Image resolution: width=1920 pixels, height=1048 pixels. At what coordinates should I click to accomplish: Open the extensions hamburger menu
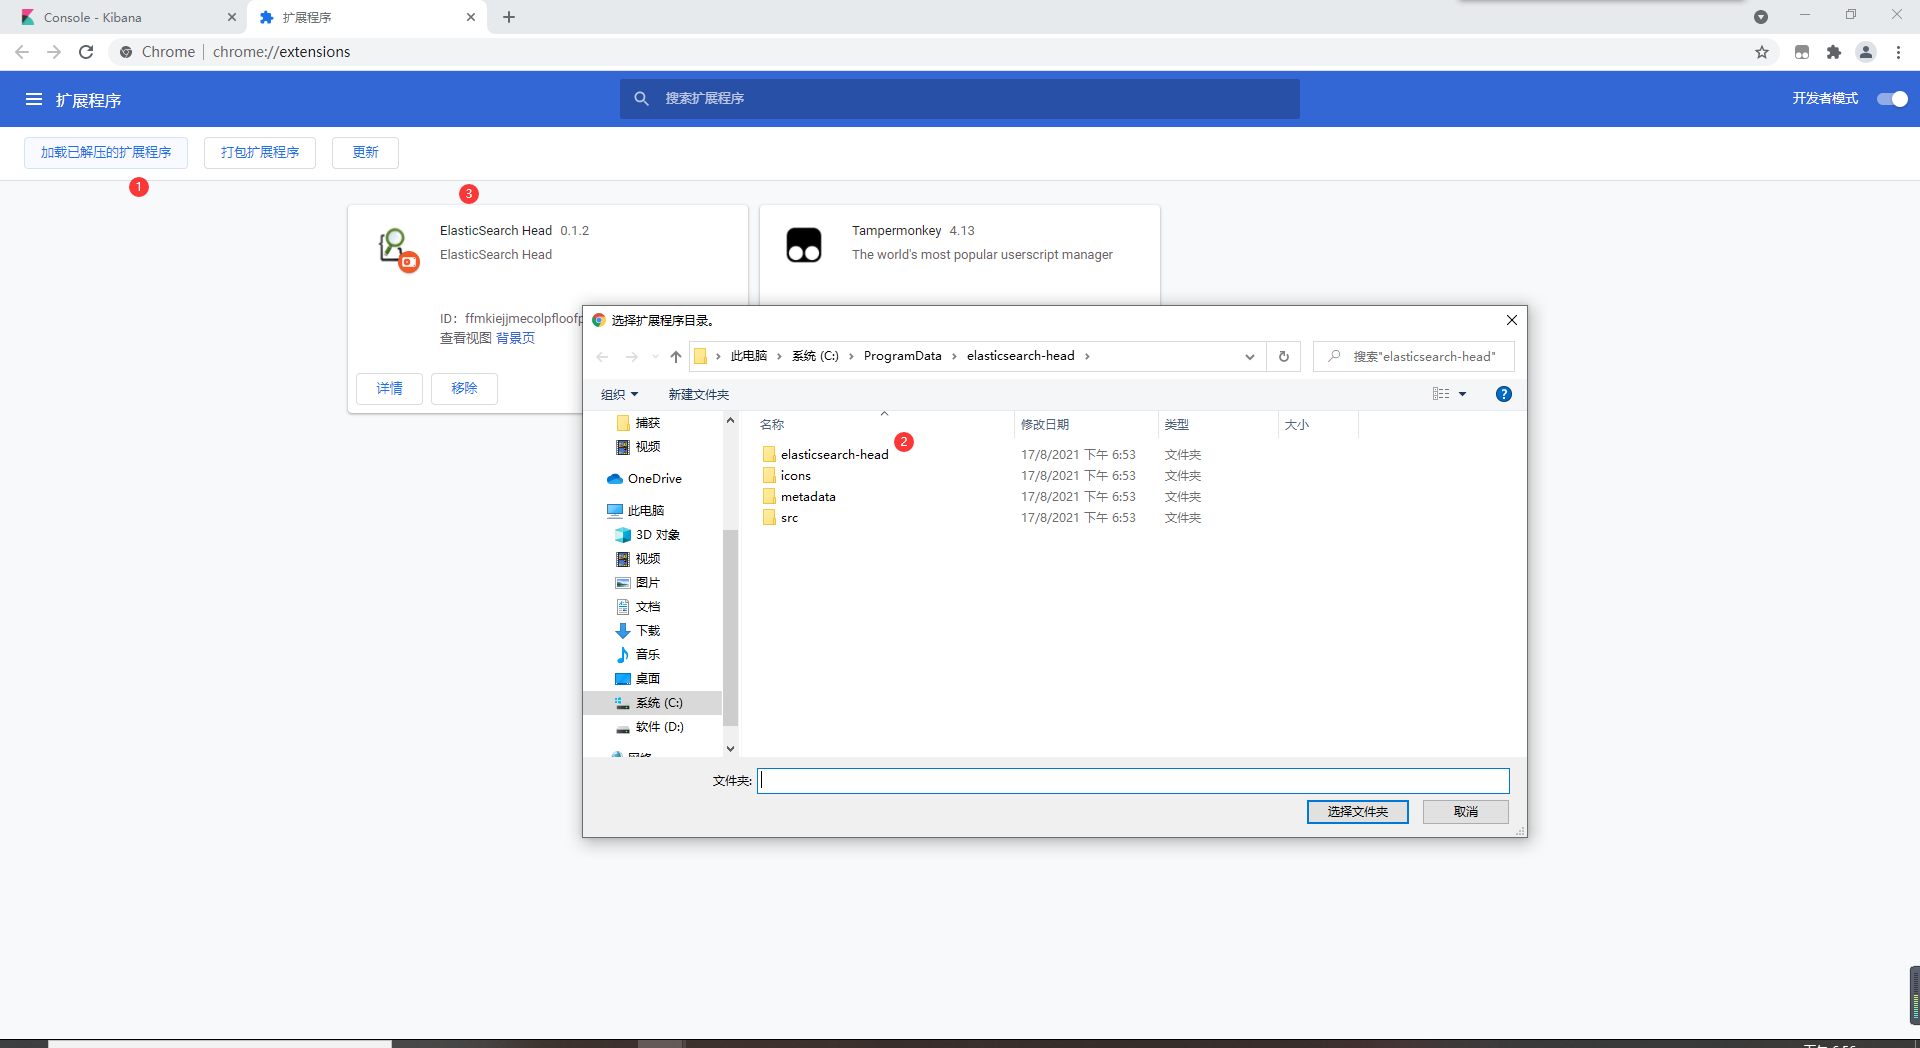(x=34, y=99)
